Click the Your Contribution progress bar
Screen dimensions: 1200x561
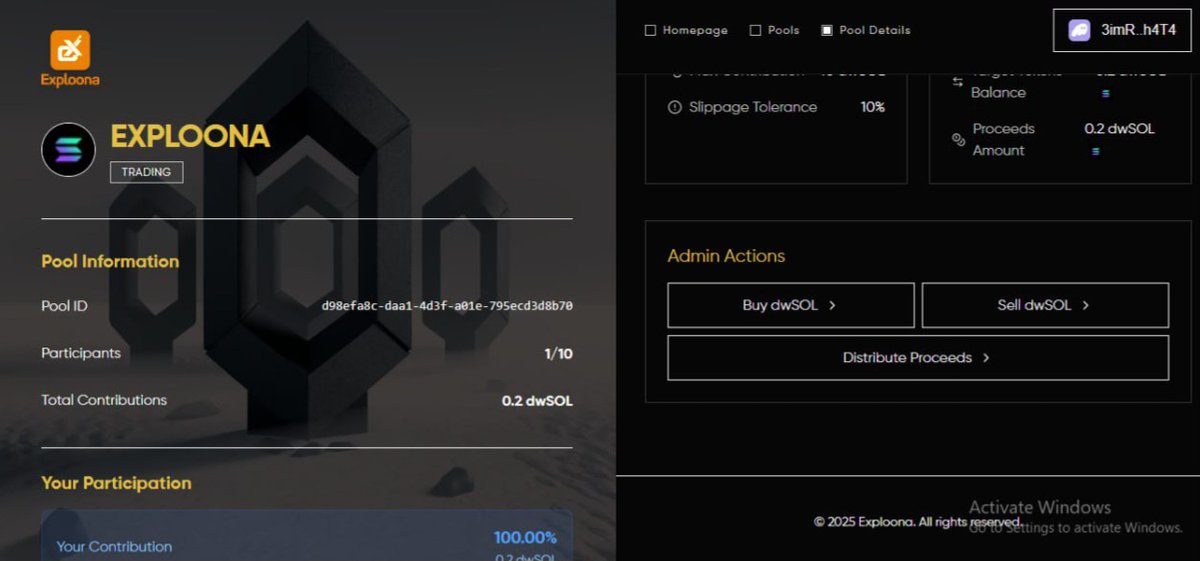[x=307, y=536]
